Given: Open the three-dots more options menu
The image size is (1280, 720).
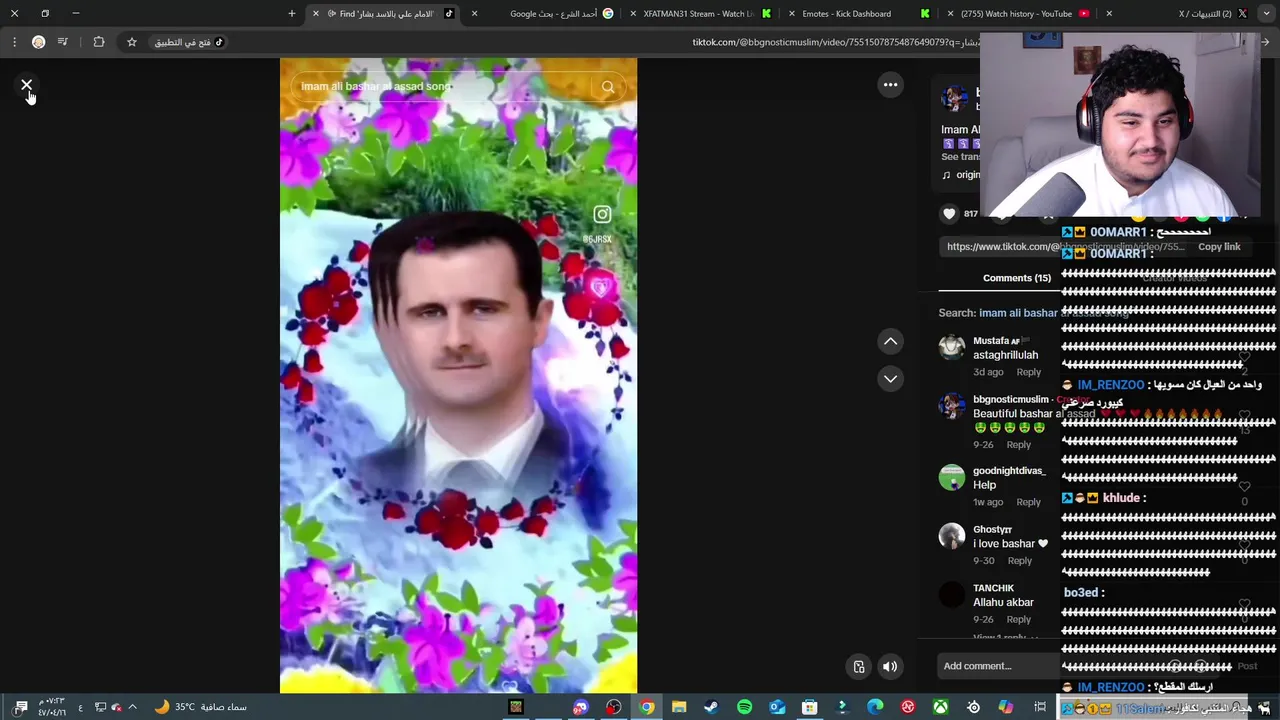Looking at the screenshot, I should [890, 85].
